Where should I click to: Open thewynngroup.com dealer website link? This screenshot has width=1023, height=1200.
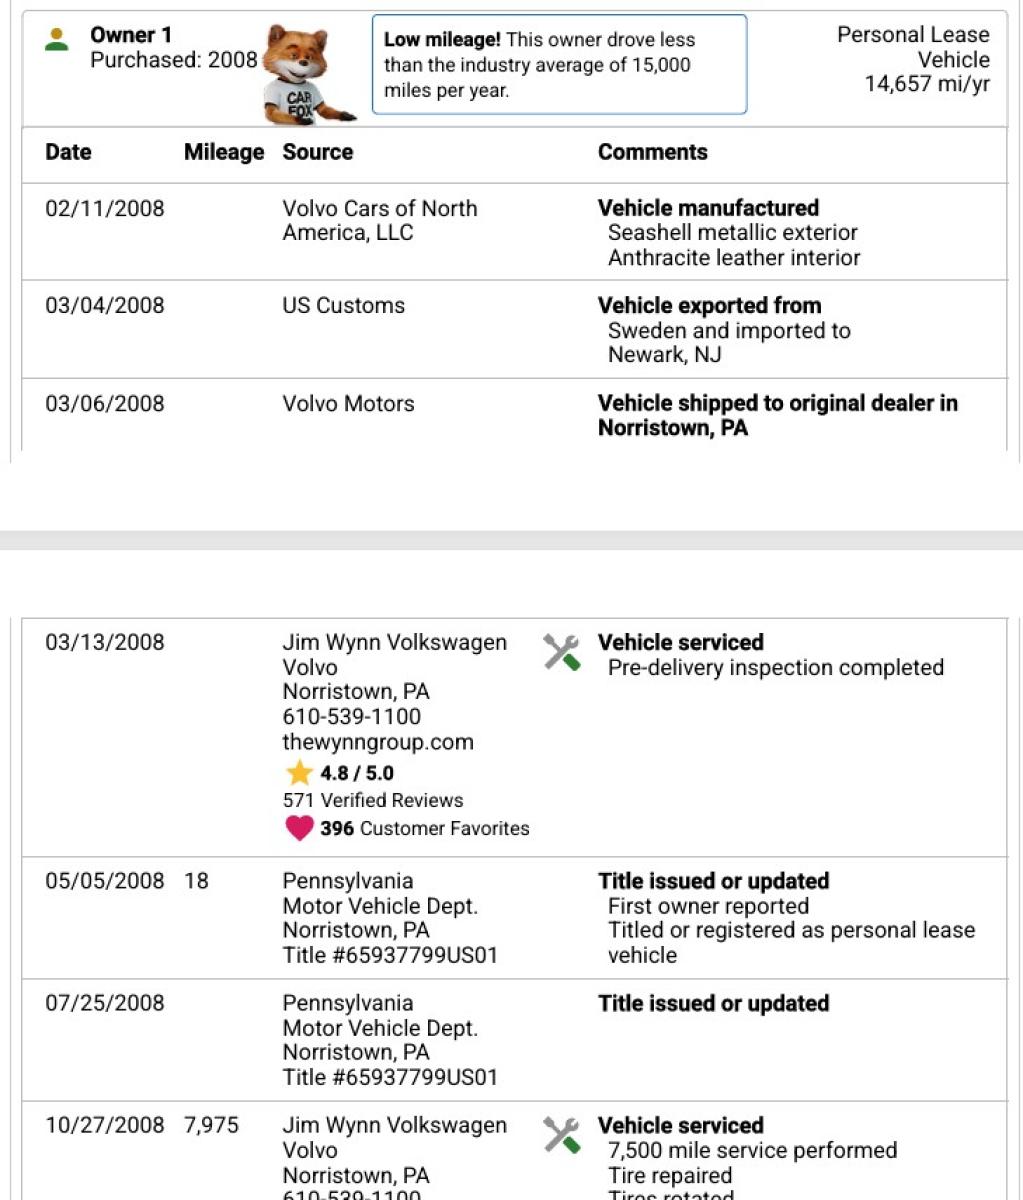pos(378,742)
